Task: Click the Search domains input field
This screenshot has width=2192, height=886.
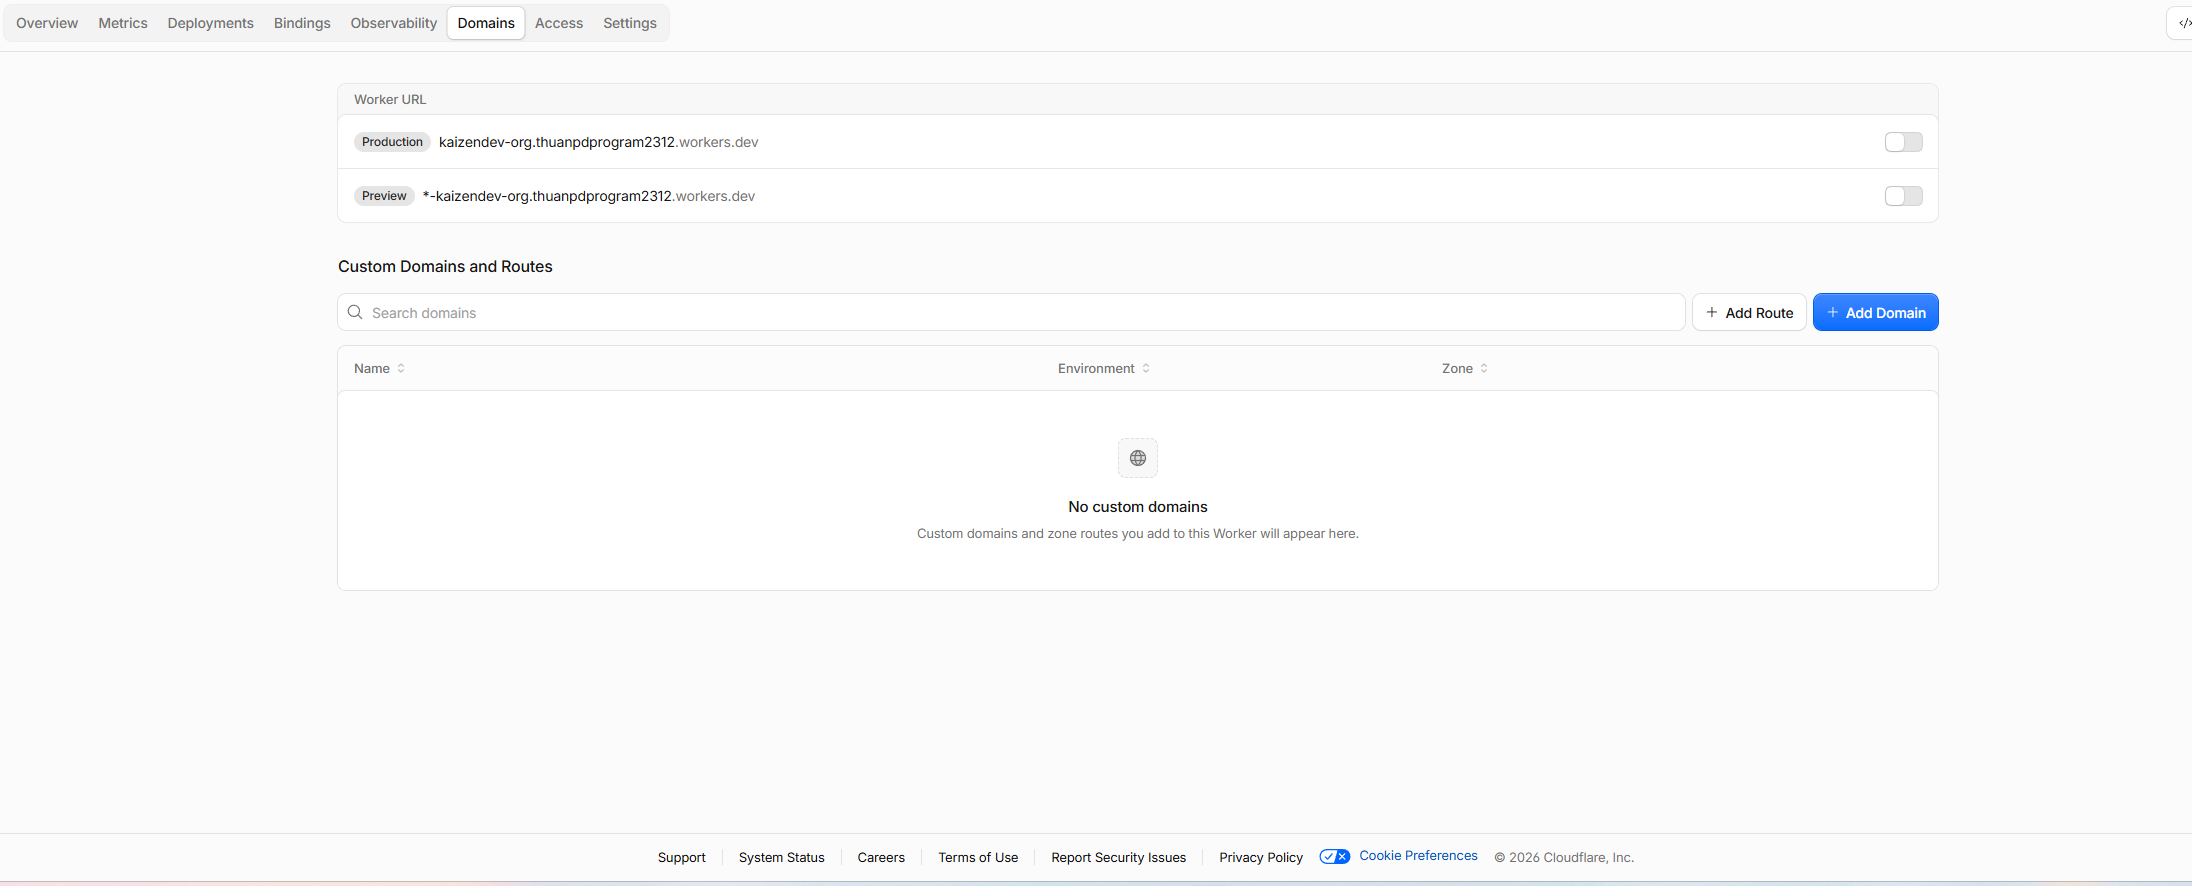Action: tap(1011, 312)
